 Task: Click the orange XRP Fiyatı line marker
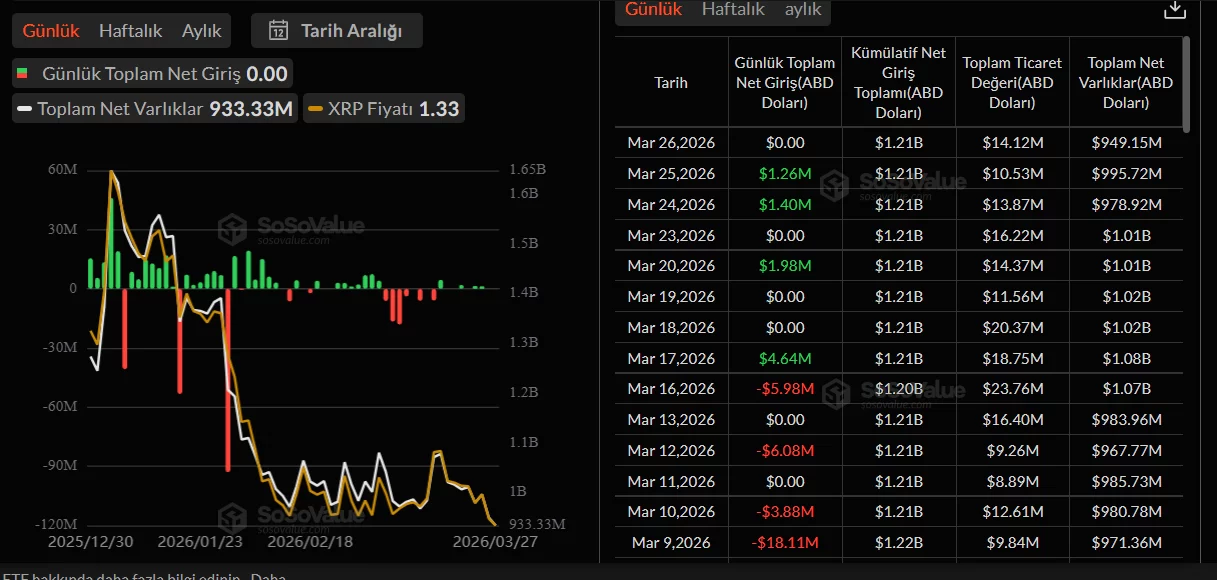pos(315,109)
